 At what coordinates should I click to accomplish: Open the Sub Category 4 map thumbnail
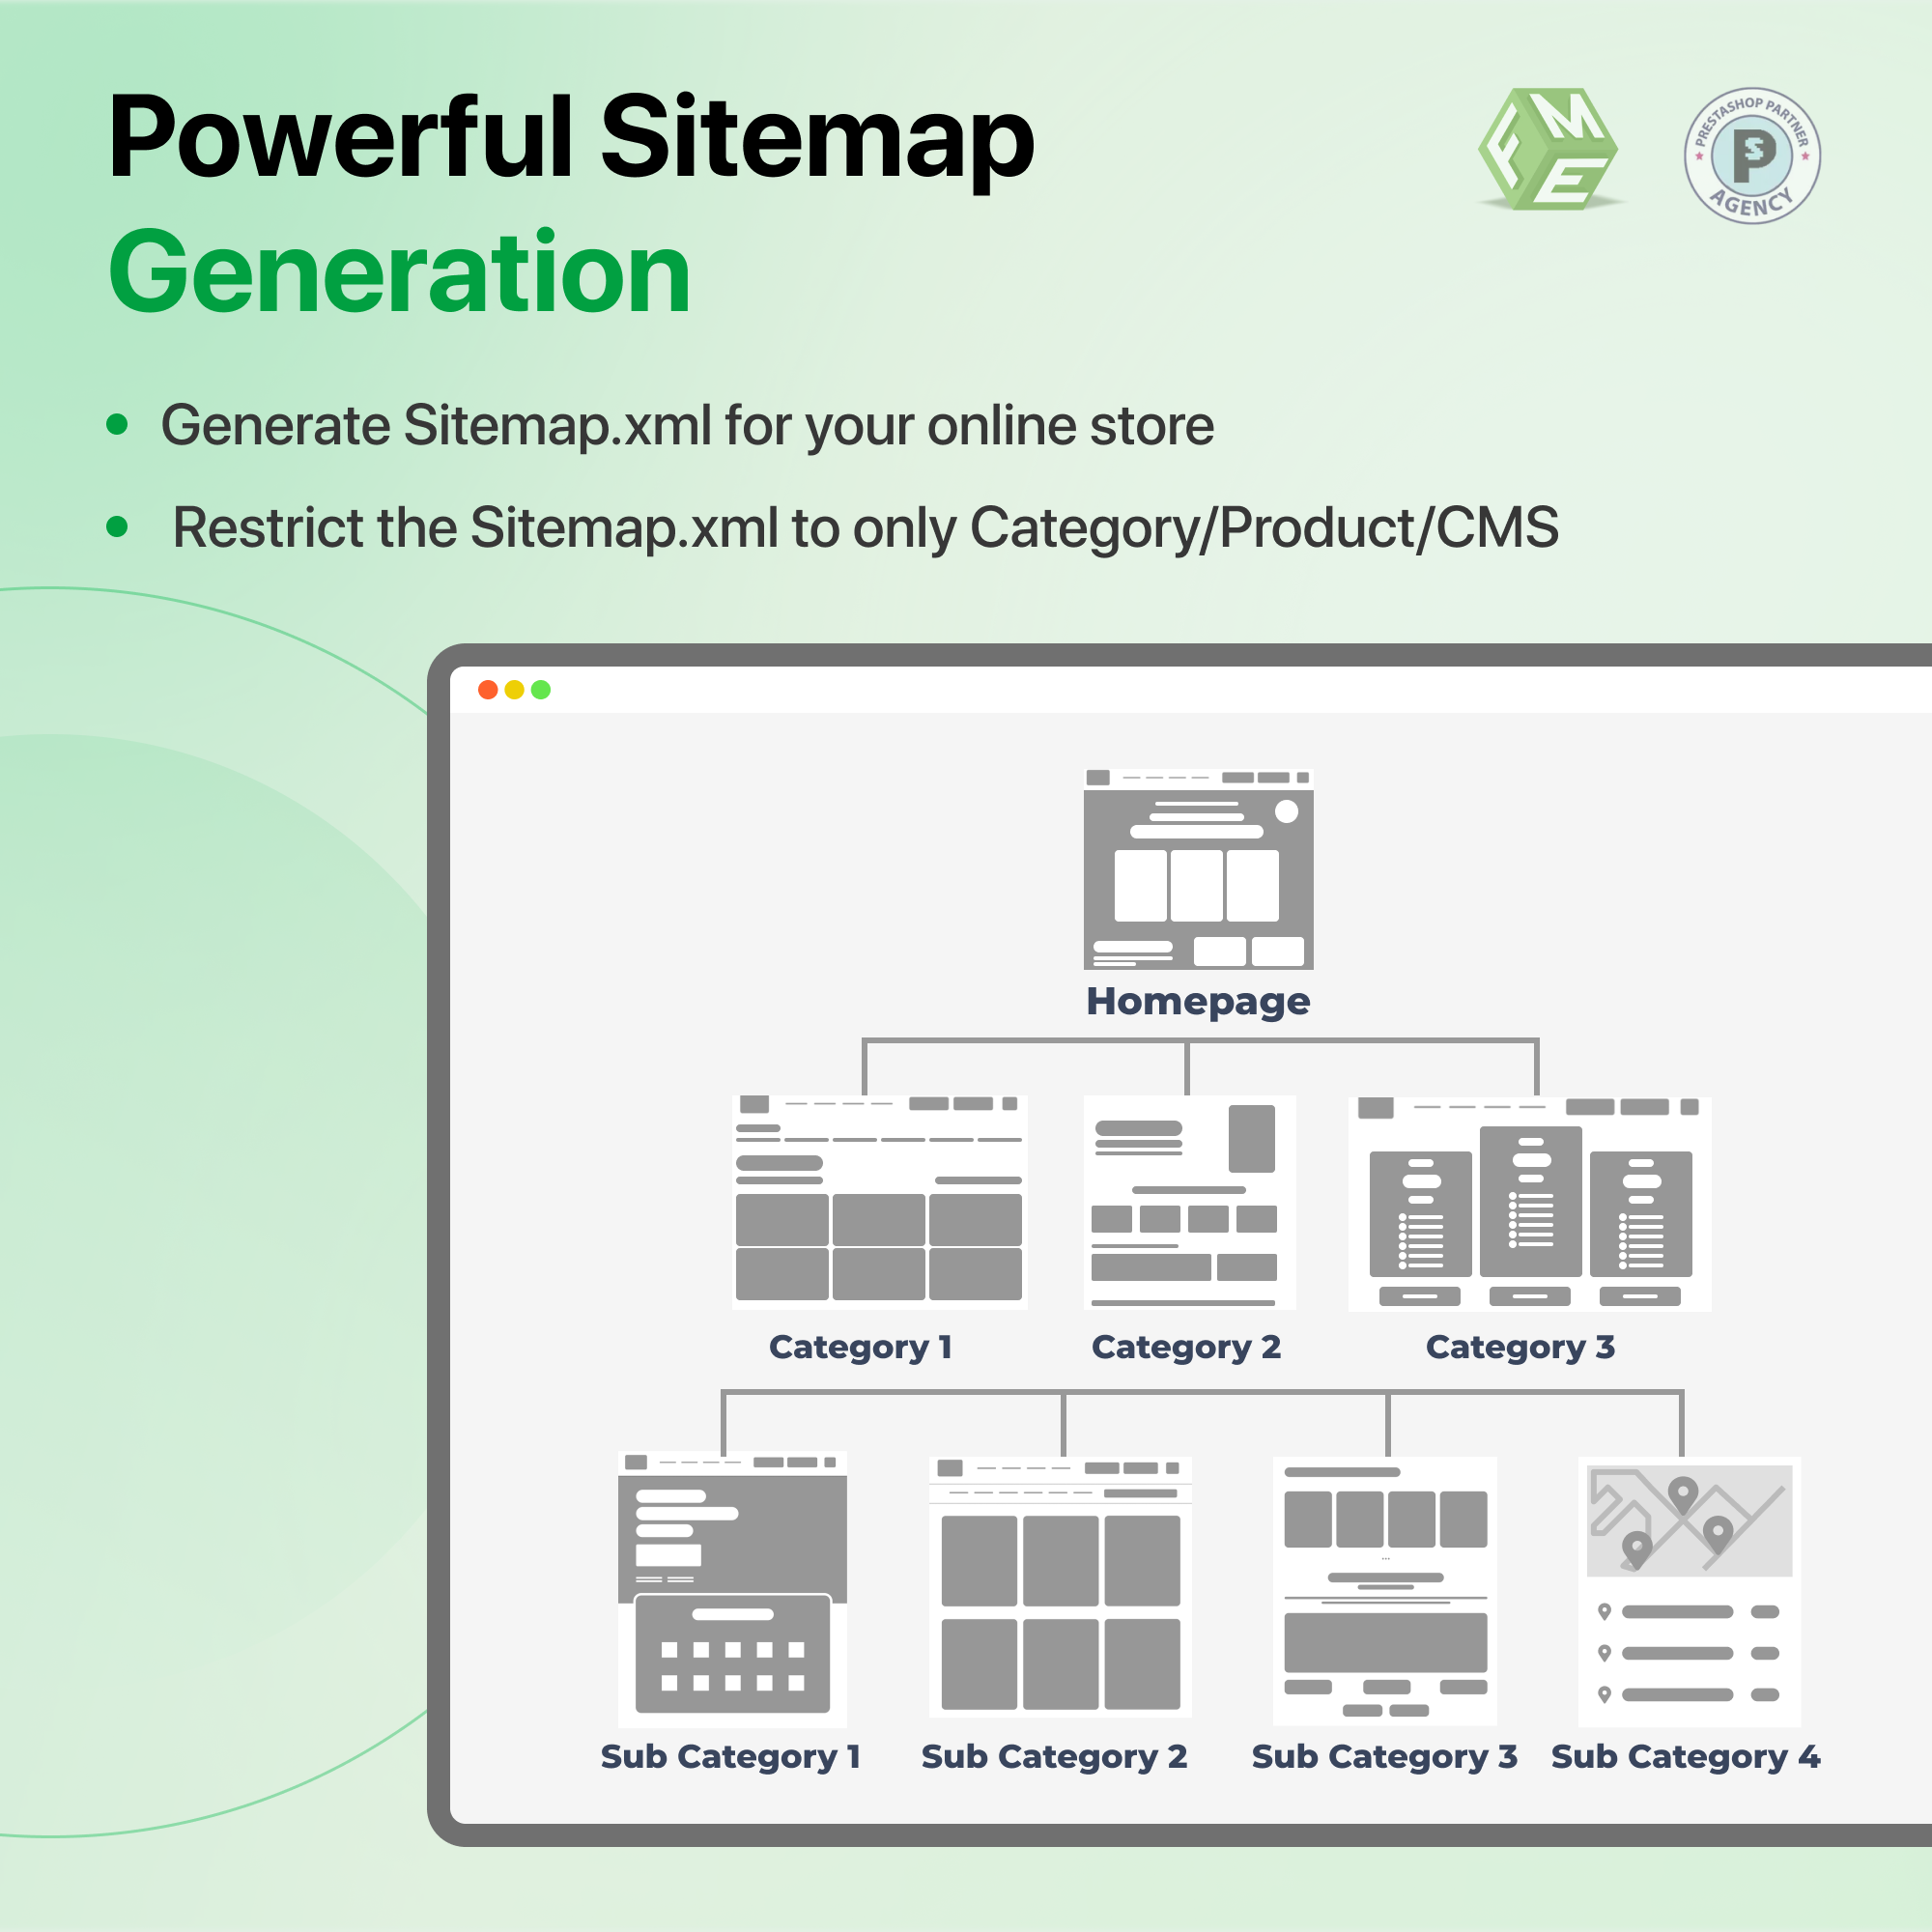click(1689, 1590)
